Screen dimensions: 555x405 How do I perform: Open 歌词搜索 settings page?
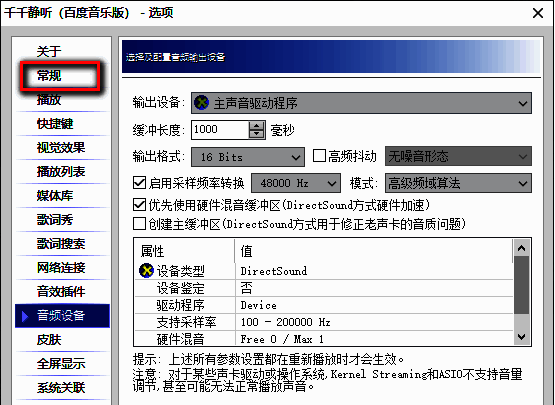61,244
